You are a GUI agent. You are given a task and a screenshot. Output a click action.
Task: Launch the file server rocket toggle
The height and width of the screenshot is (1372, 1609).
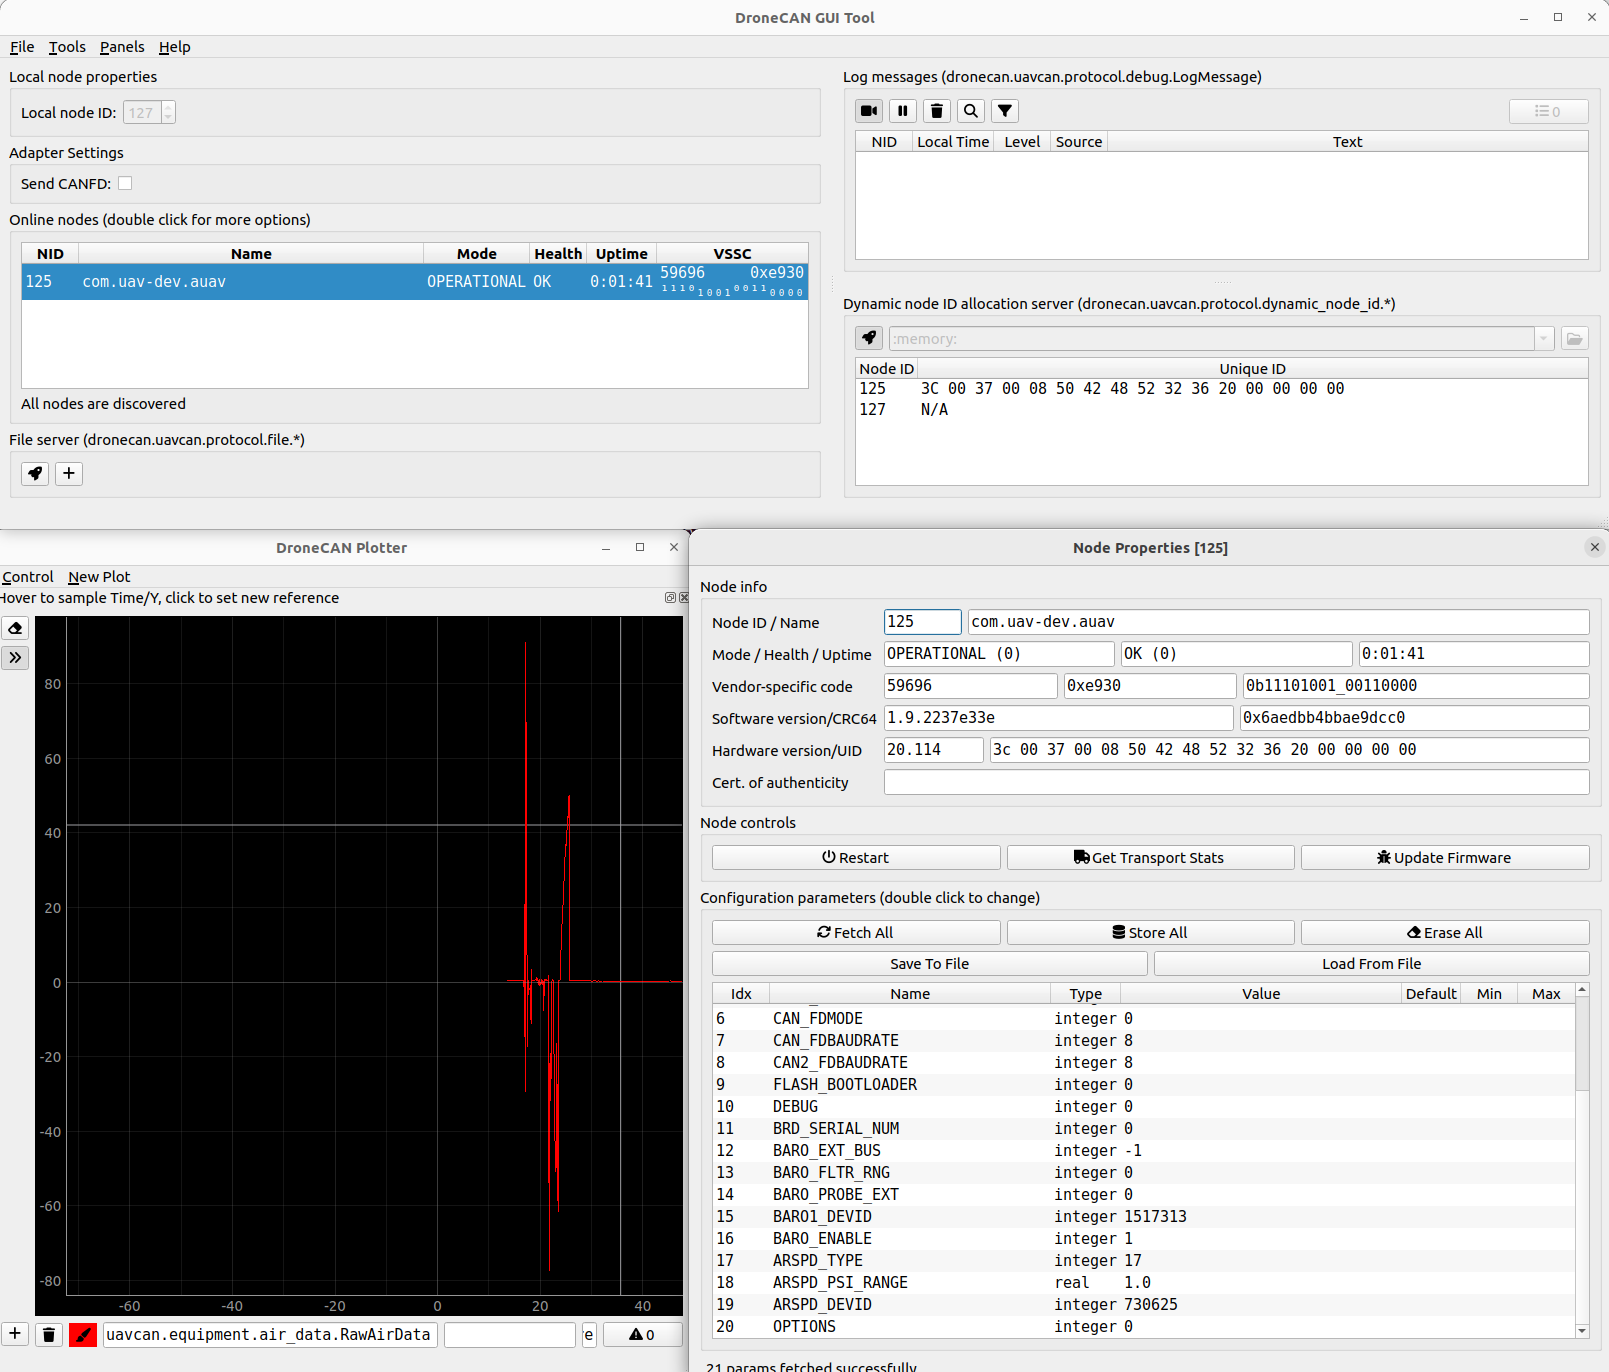[x=35, y=473]
